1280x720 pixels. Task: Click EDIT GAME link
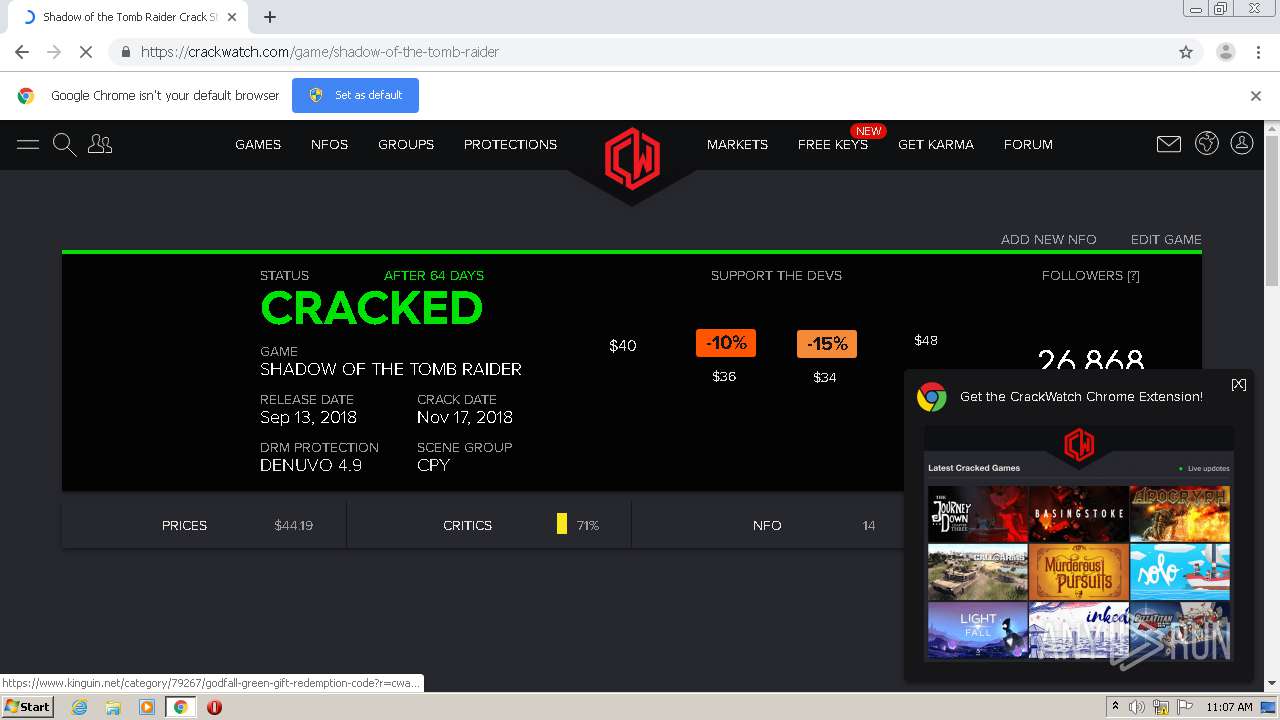click(x=1166, y=240)
